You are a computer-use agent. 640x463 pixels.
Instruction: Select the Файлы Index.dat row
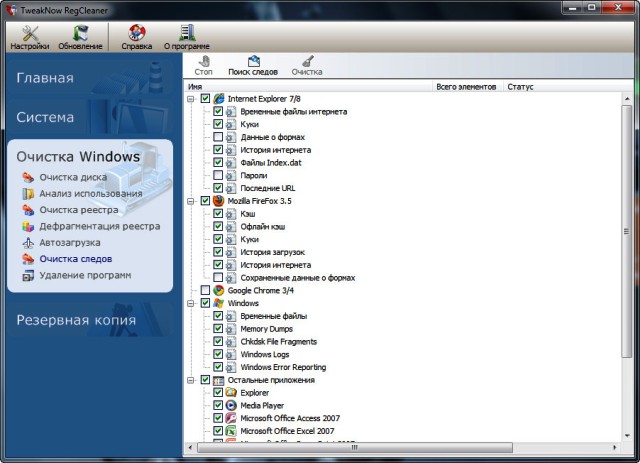[x=271, y=162]
